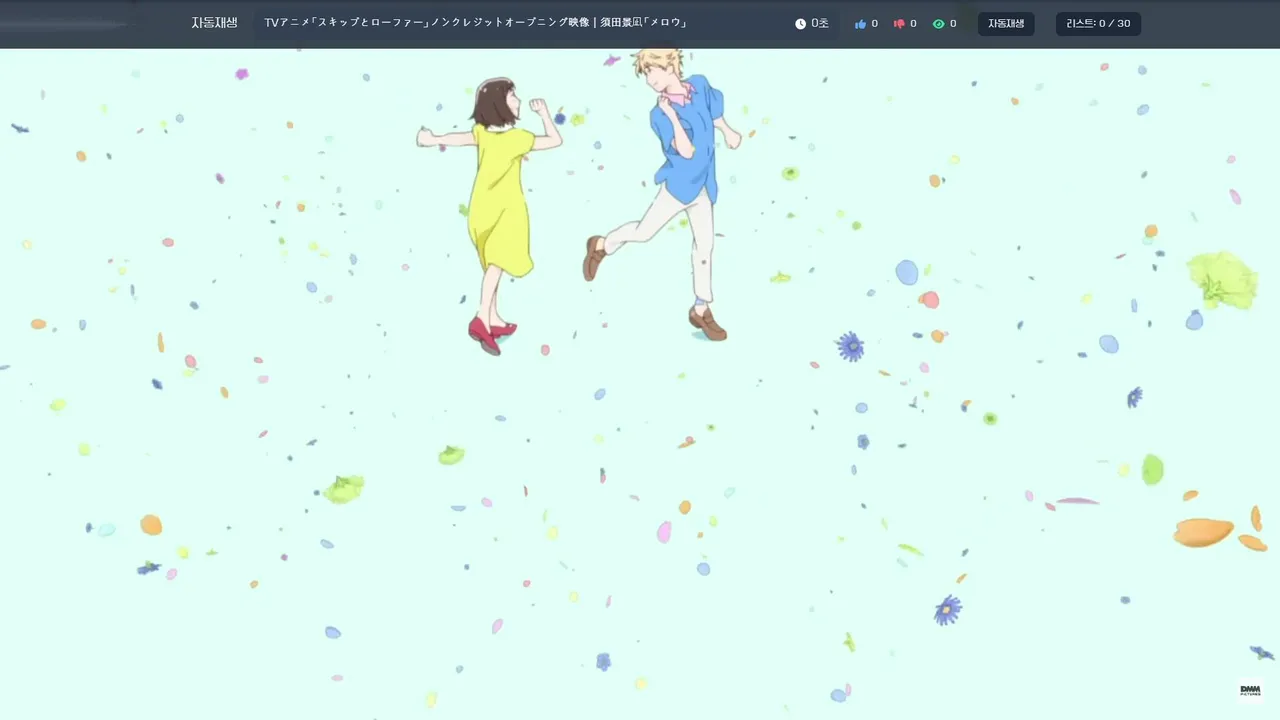1280x720 pixels.
Task: Open the 리스트: 0 / 30 playlist button
Action: (x=1098, y=24)
